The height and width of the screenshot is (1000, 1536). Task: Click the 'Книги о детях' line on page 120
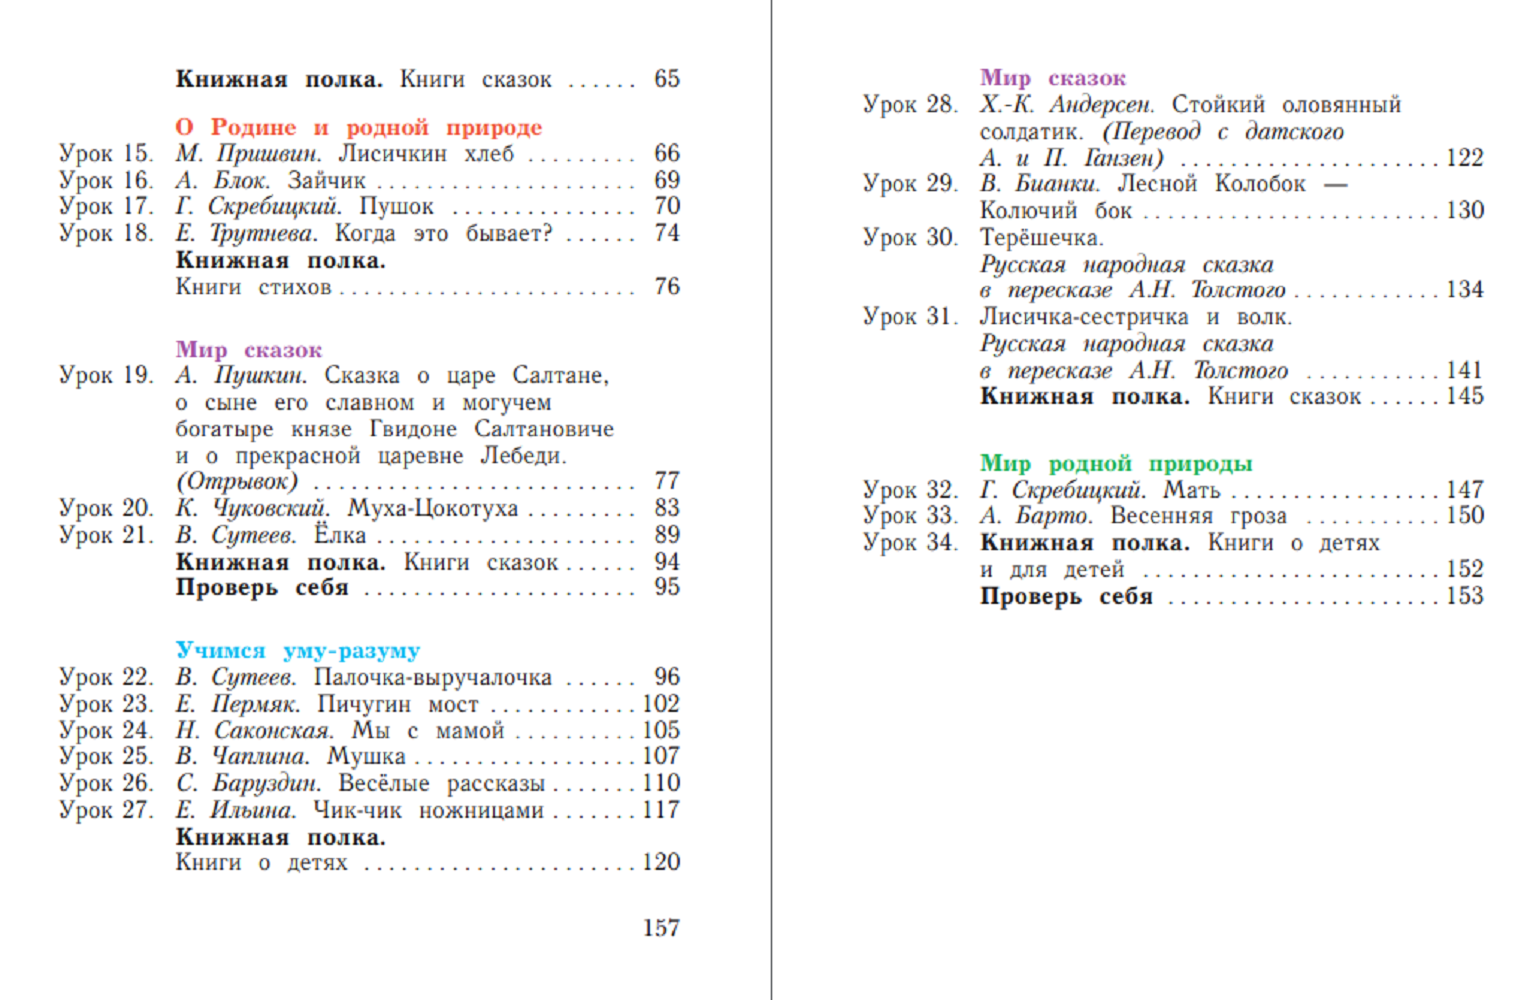(x=428, y=863)
